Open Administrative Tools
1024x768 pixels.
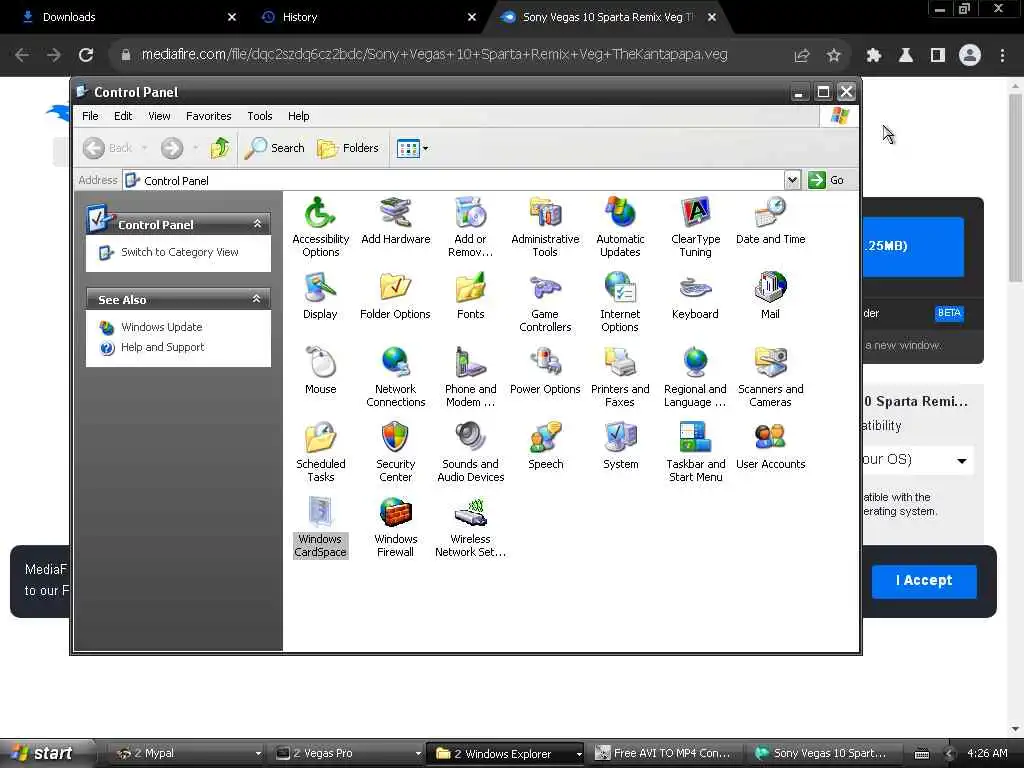tap(545, 227)
